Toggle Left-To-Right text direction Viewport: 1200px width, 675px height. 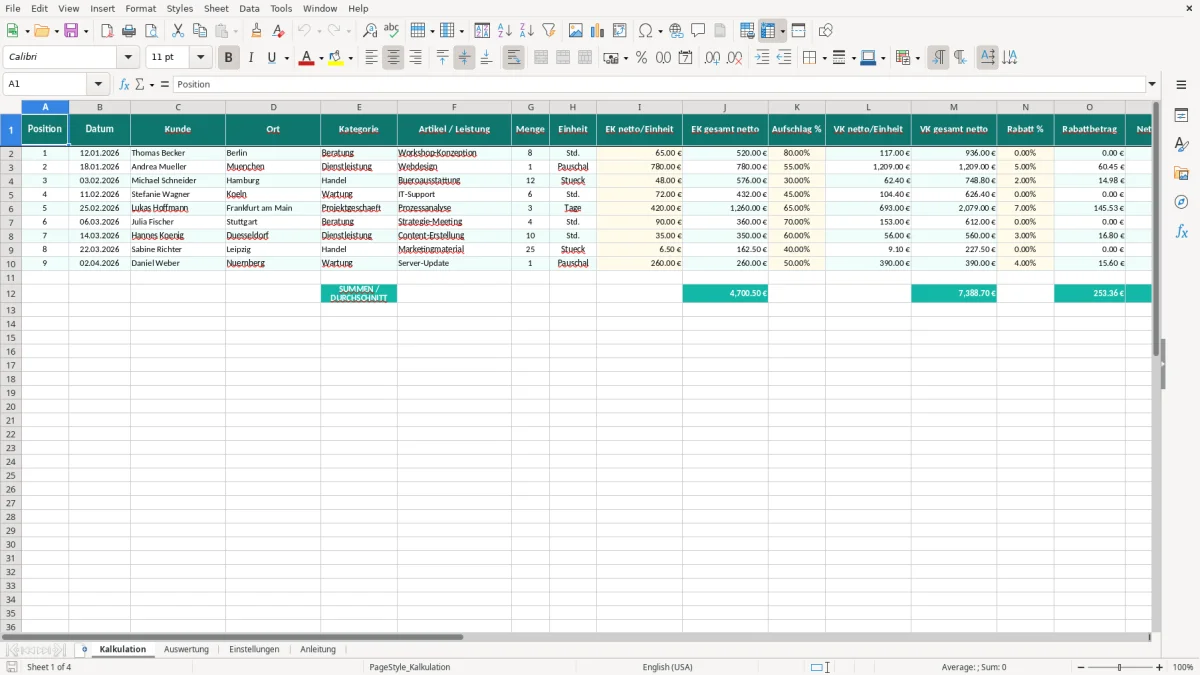(938, 58)
